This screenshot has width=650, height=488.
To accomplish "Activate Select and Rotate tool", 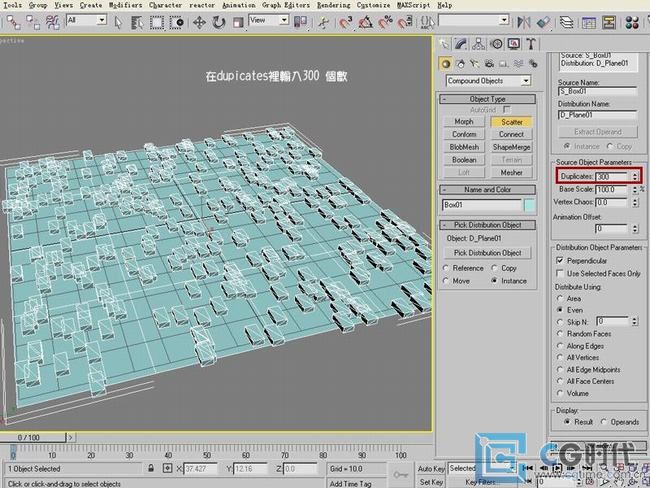I will pyautogui.click(x=218, y=22).
